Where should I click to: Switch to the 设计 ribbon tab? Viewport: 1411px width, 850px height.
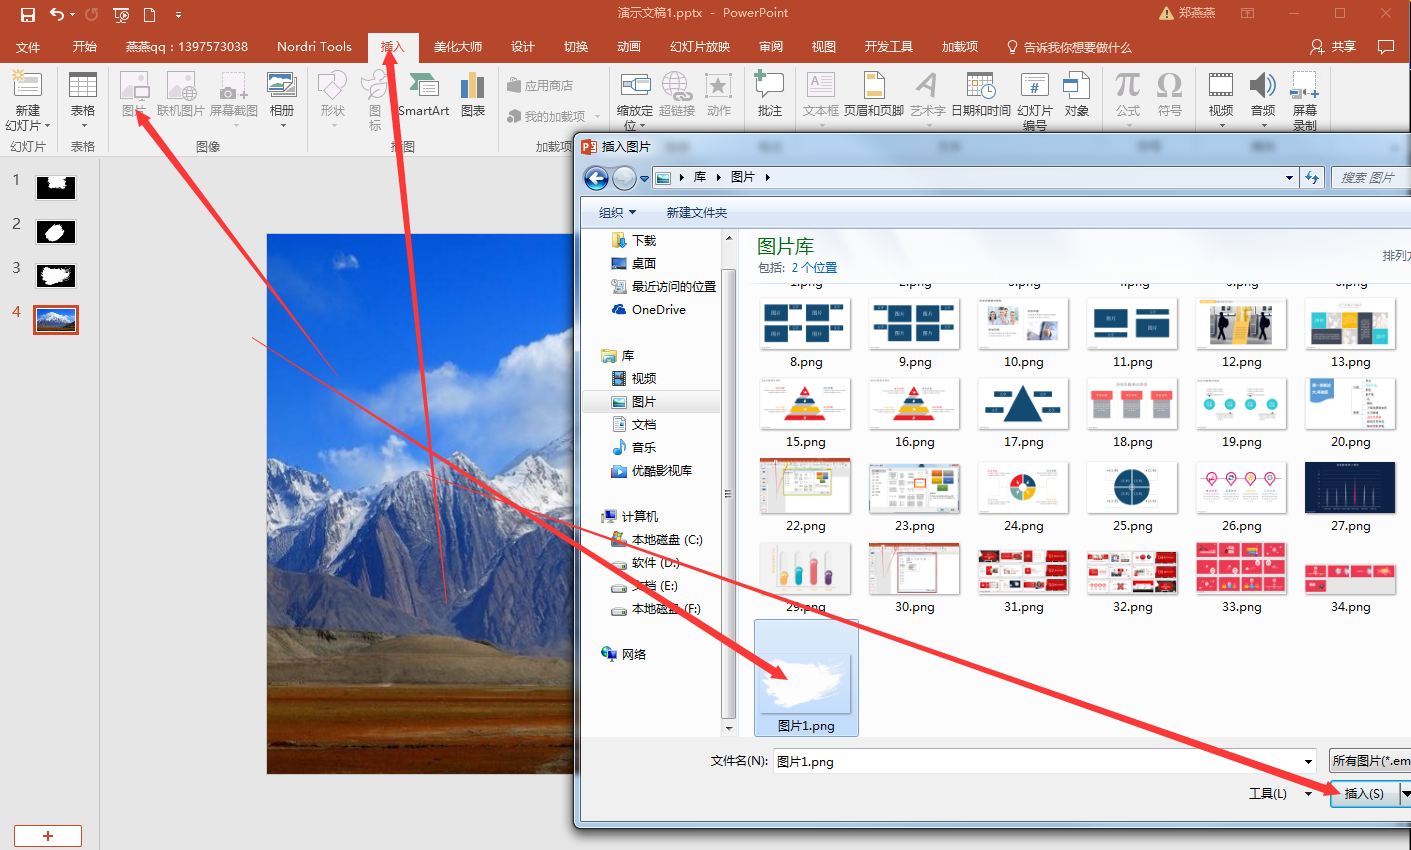tap(523, 47)
